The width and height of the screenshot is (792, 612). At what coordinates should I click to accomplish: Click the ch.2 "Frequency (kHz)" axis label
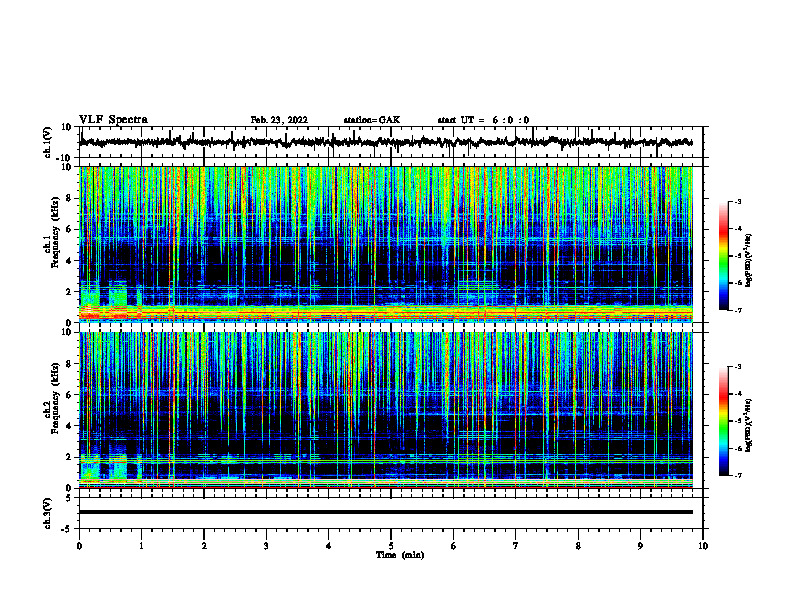pyautogui.click(x=55, y=400)
